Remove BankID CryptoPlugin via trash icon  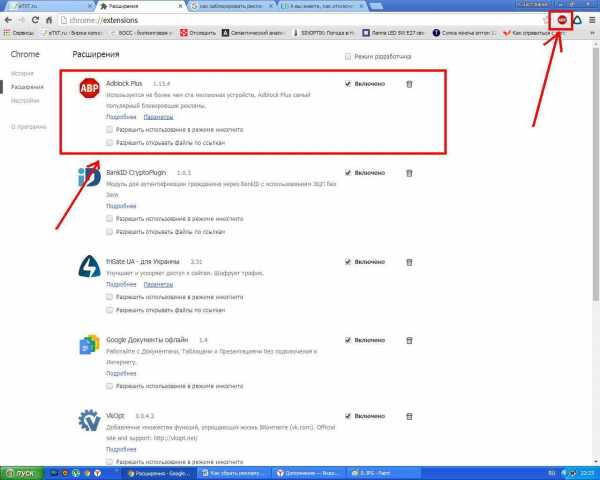(x=409, y=173)
